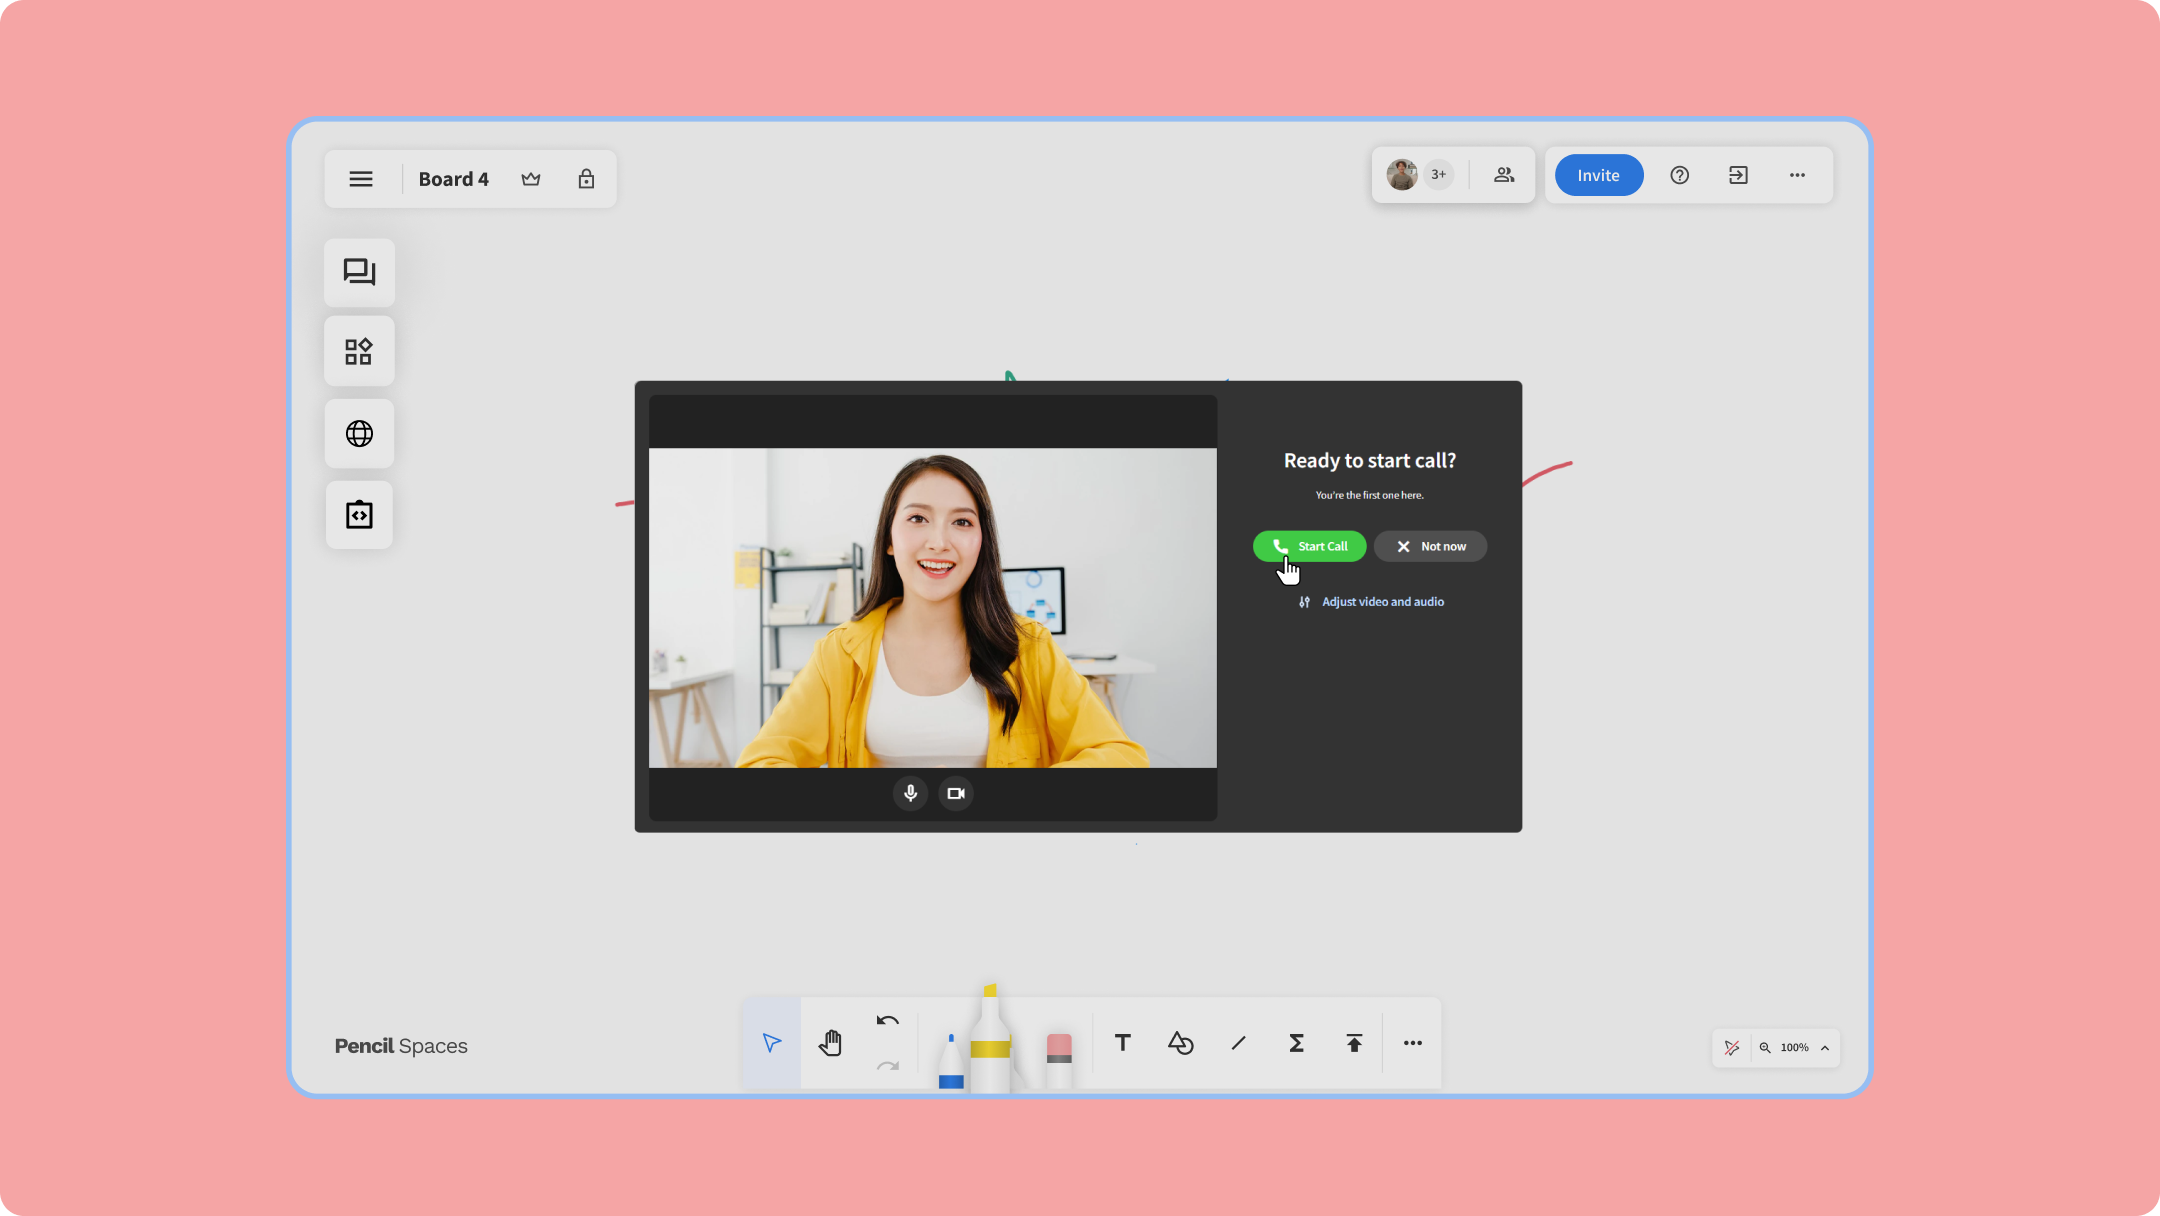Toggle board lock icon
Screen dimensions: 2160x1216
point(586,178)
